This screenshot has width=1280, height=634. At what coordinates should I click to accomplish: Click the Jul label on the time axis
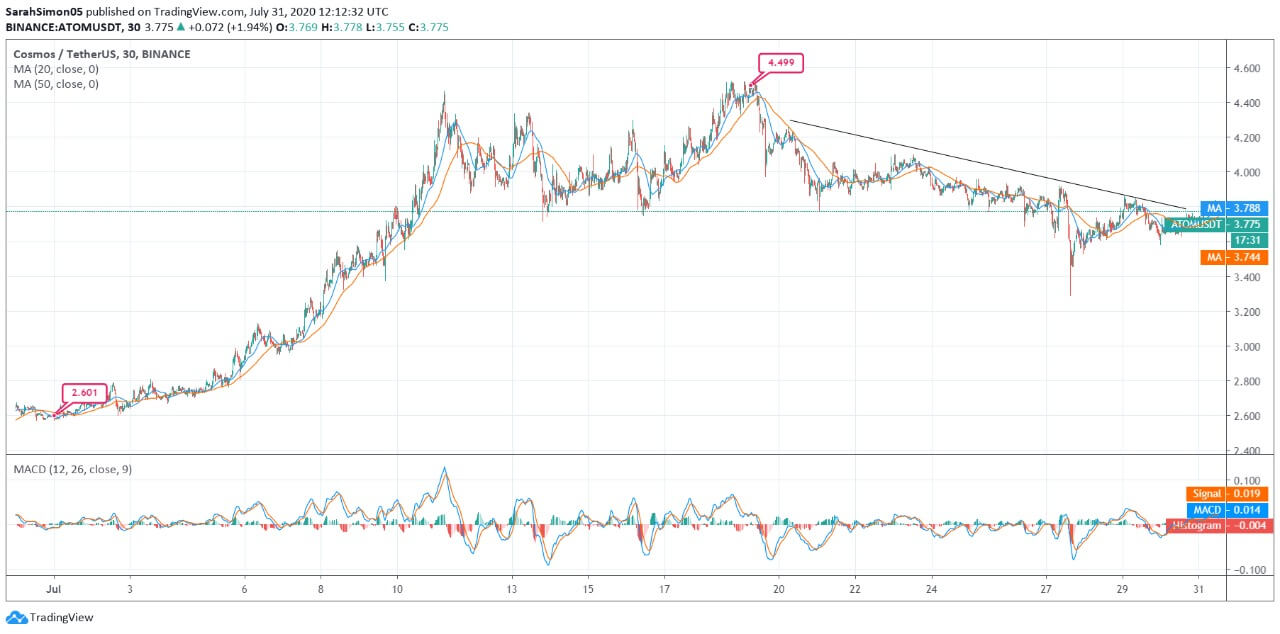(x=54, y=591)
